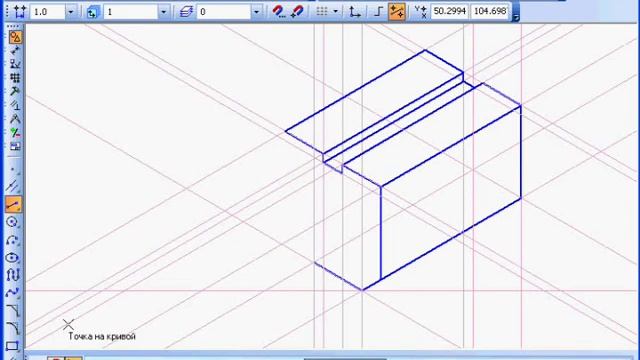Image resolution: width=640 pixels, height=360 pixels.
Task: Open the layers manager icon
Action: click(x=186, y=12)
